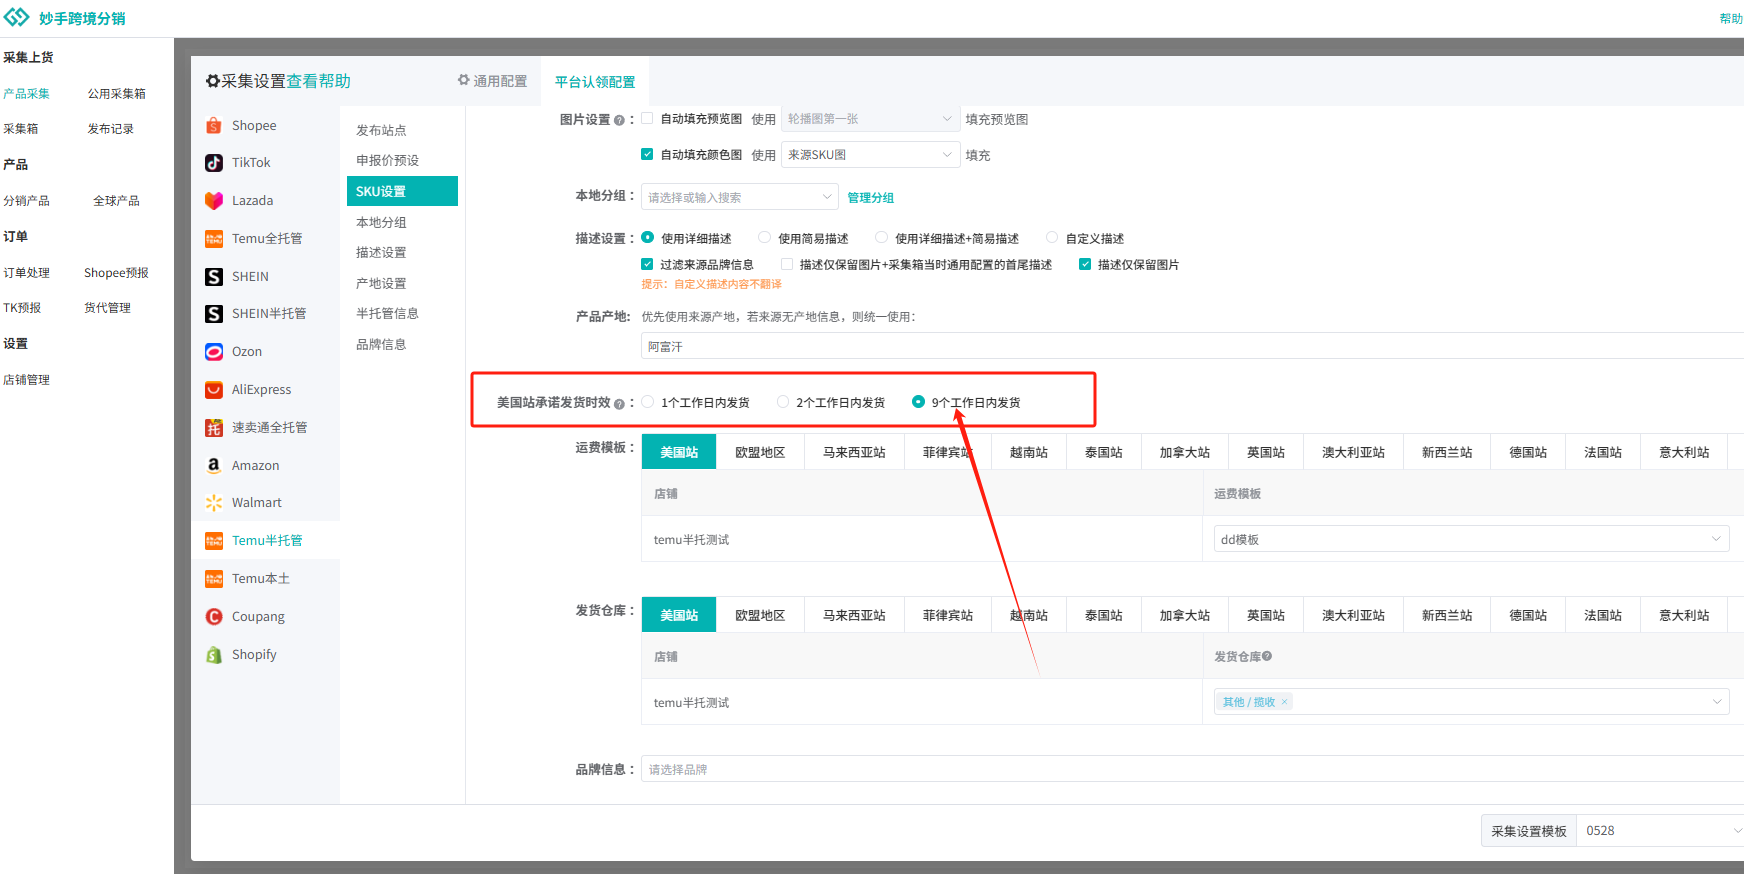This screenshot has height=874, width=1744.
Task: Click the Ozon platform icon
Action: (x=214, y=351)
